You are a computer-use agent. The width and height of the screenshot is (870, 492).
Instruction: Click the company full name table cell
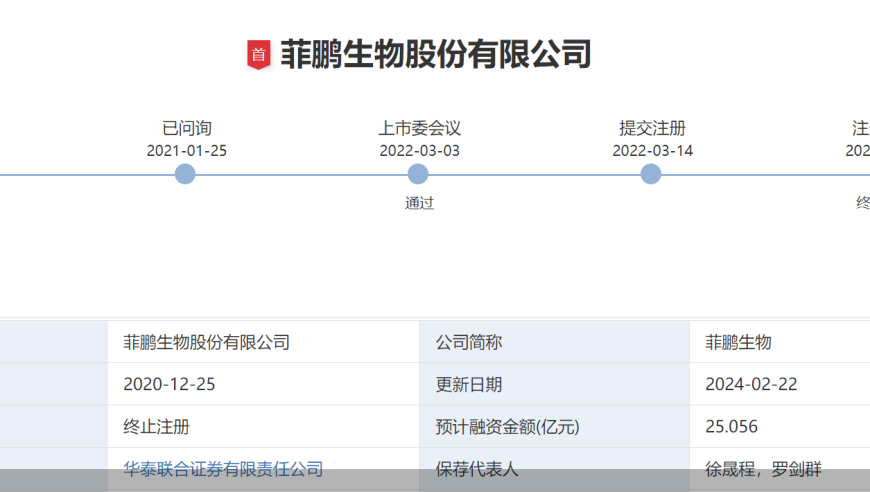263,342
